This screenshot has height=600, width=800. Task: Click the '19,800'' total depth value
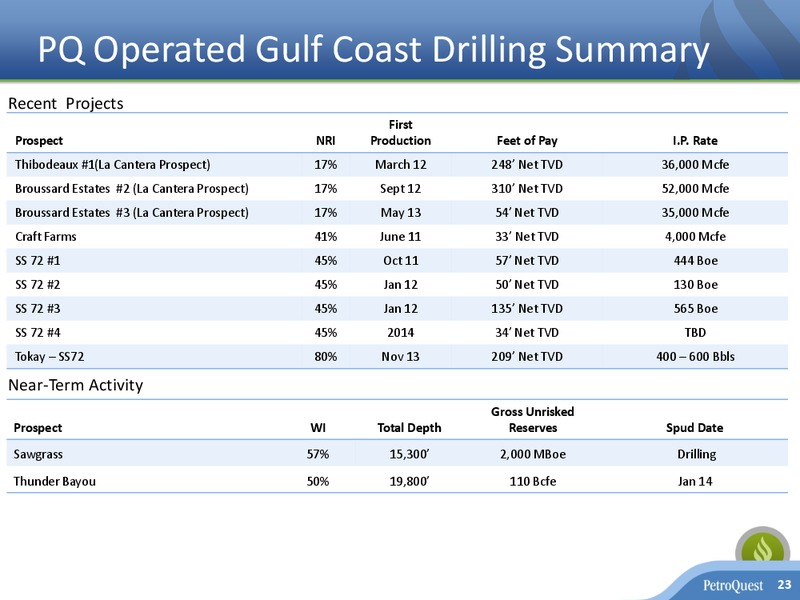click(x=409, y=481)
